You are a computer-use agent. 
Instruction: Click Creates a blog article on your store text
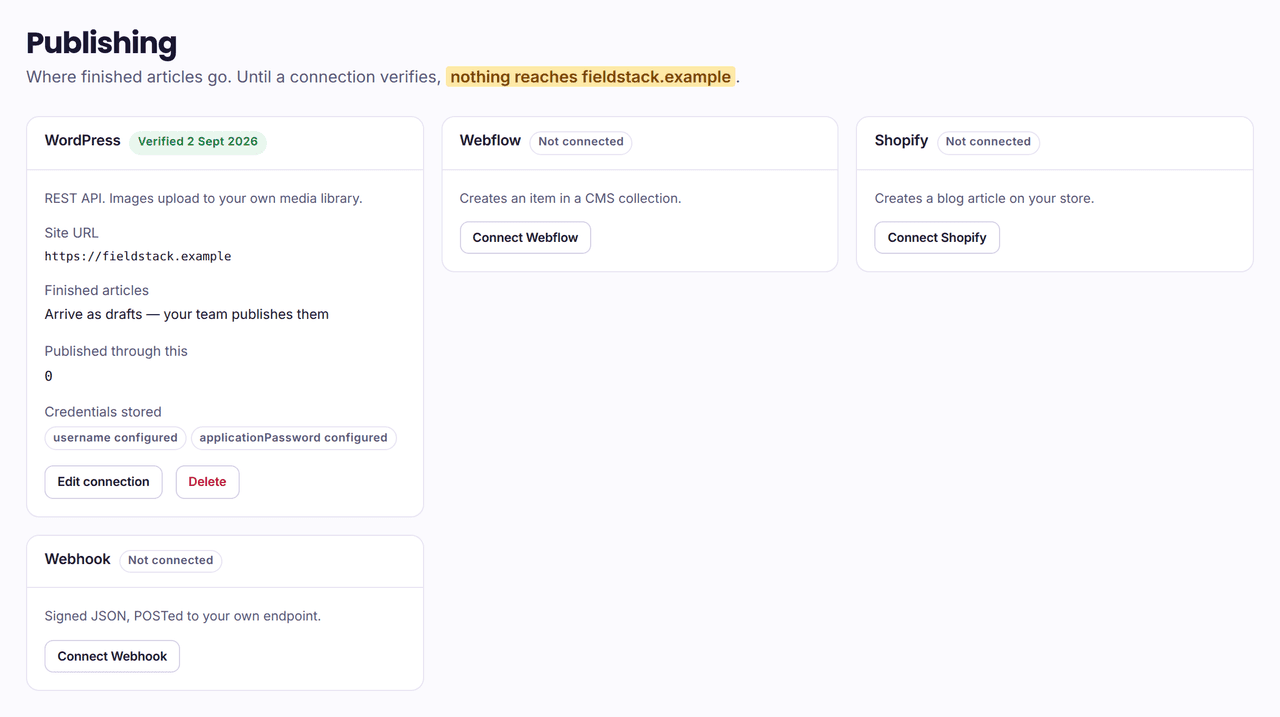click(x=984, y=199)
